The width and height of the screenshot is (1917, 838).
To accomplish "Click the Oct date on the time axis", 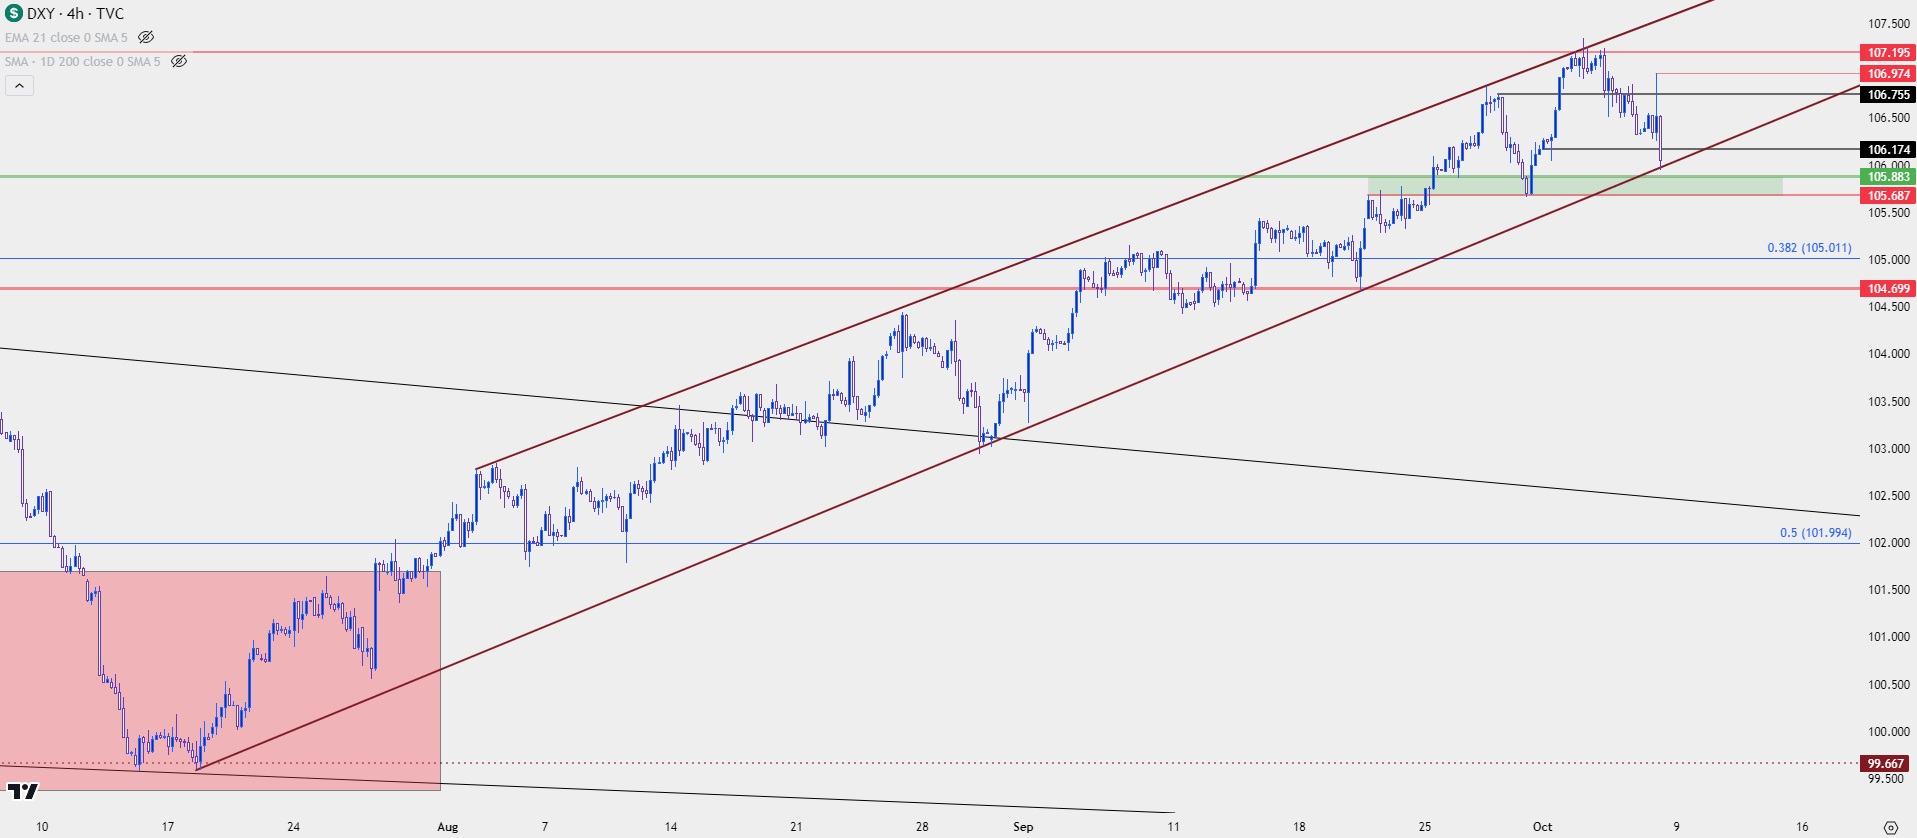I will (1543, 826).
